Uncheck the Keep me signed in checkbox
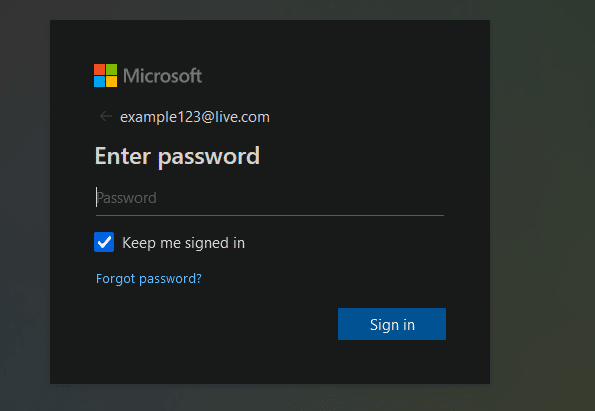Image resolution: width=595 pixels, height=411 pixels. (104, 242)
